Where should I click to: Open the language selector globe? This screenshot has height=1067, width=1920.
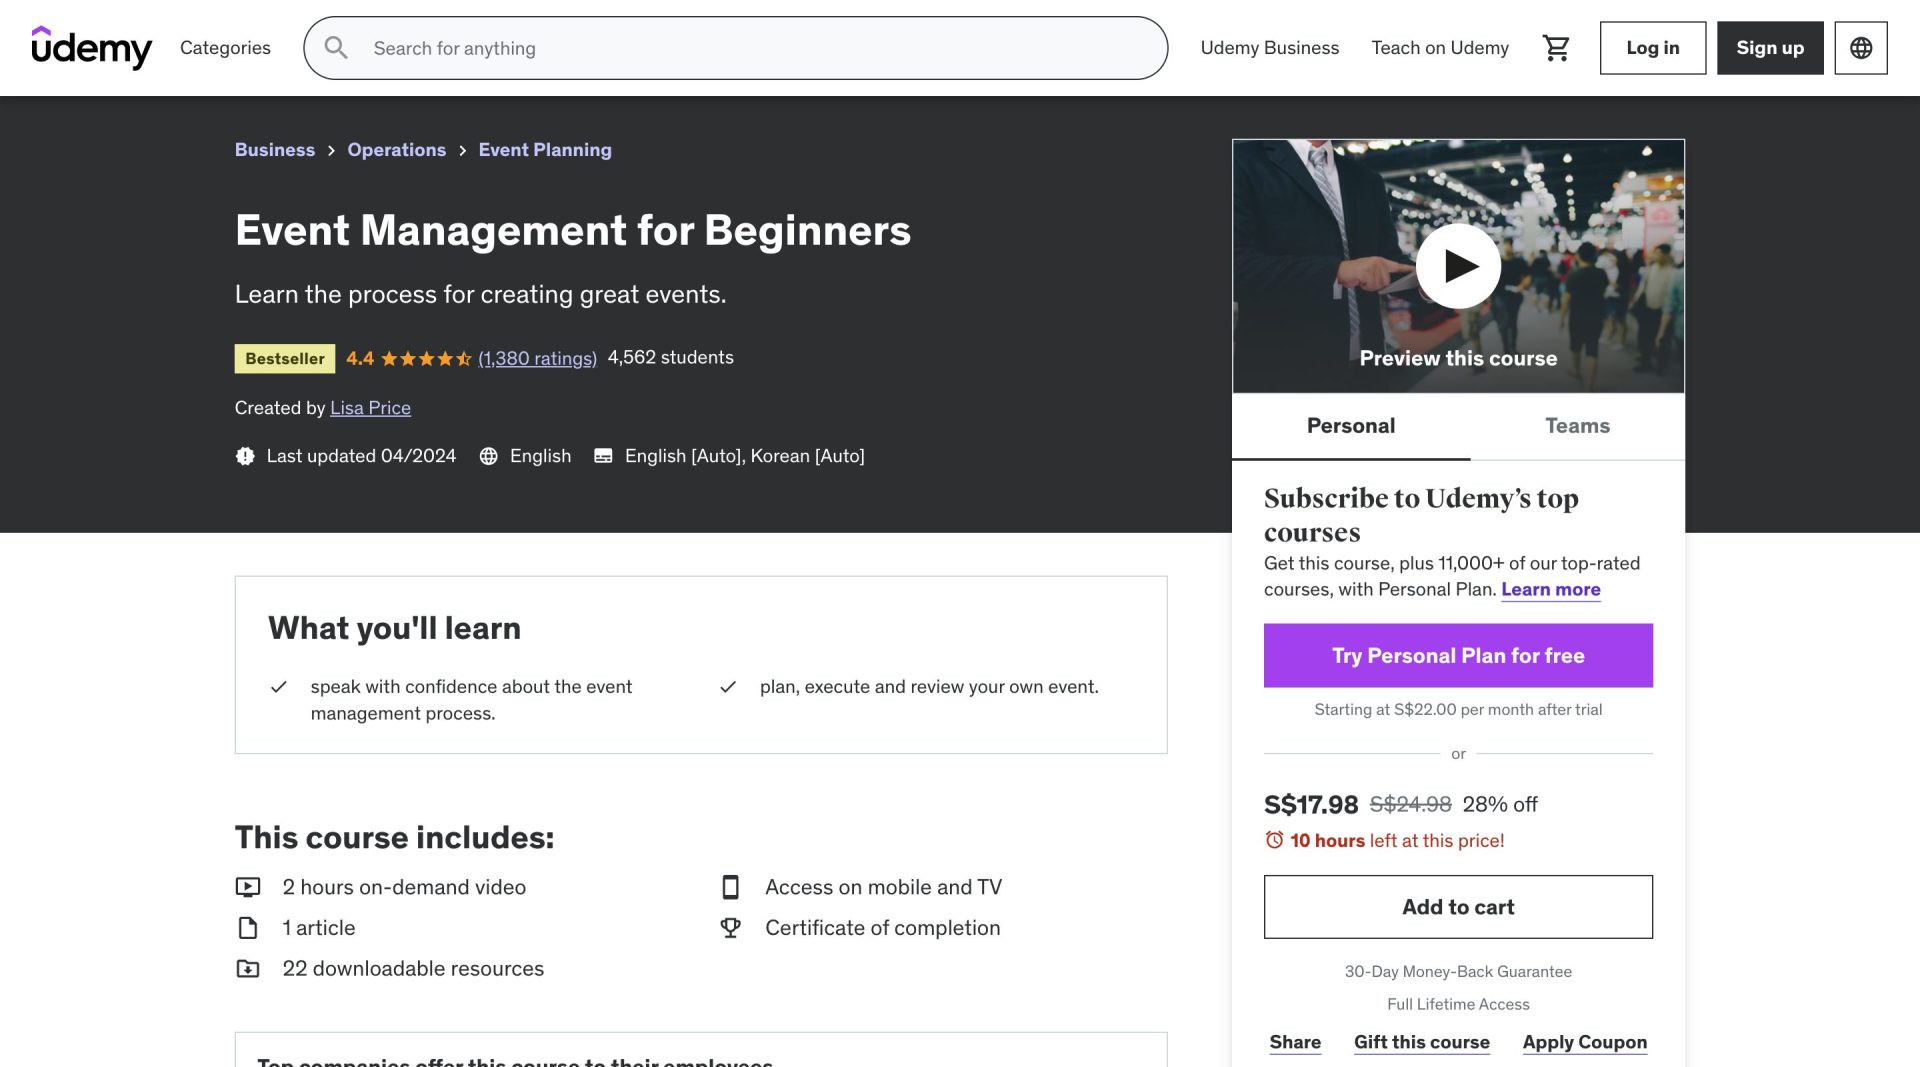click(1860, 47)
